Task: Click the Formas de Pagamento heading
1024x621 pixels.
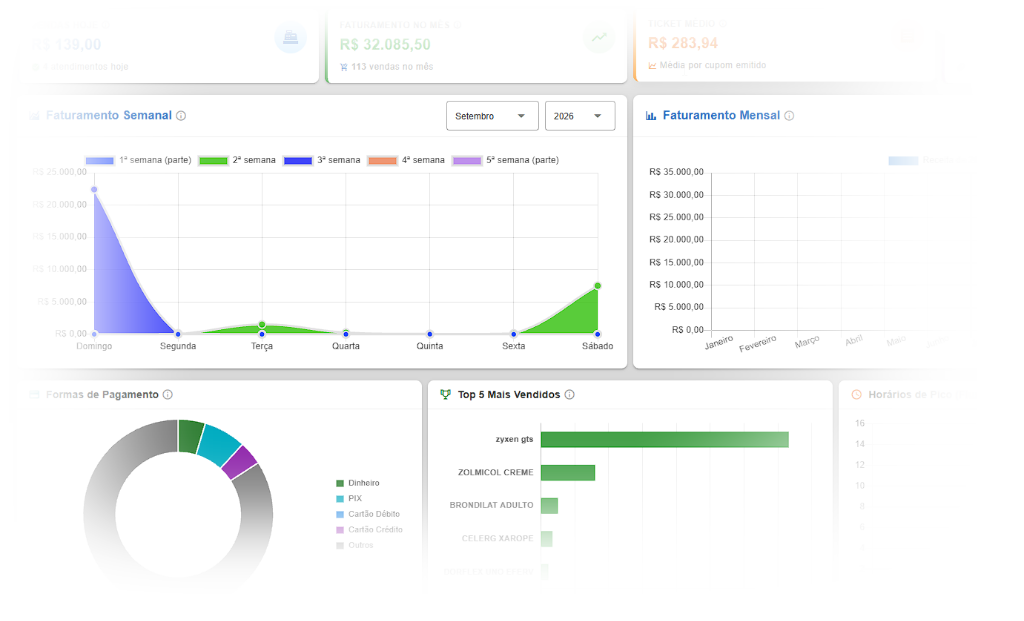Action: point(103,394)
